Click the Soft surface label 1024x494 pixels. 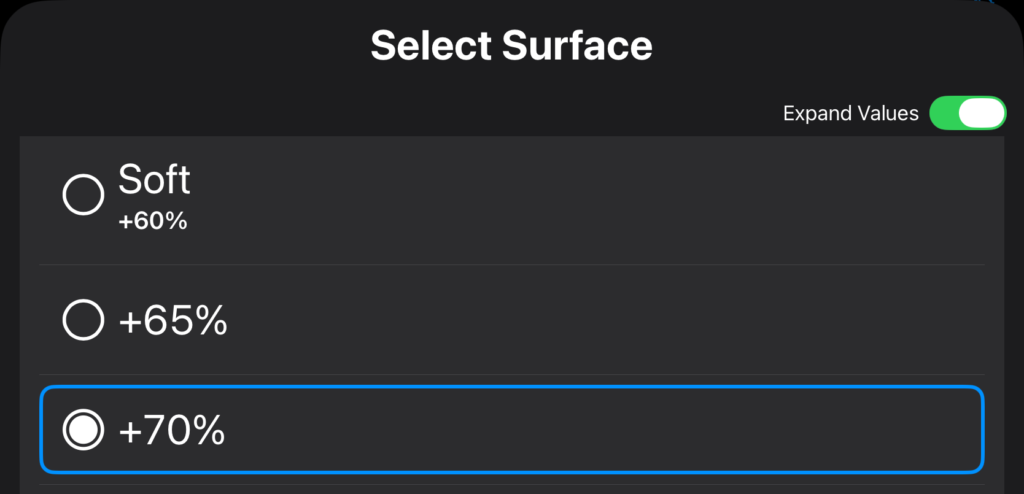154,181
